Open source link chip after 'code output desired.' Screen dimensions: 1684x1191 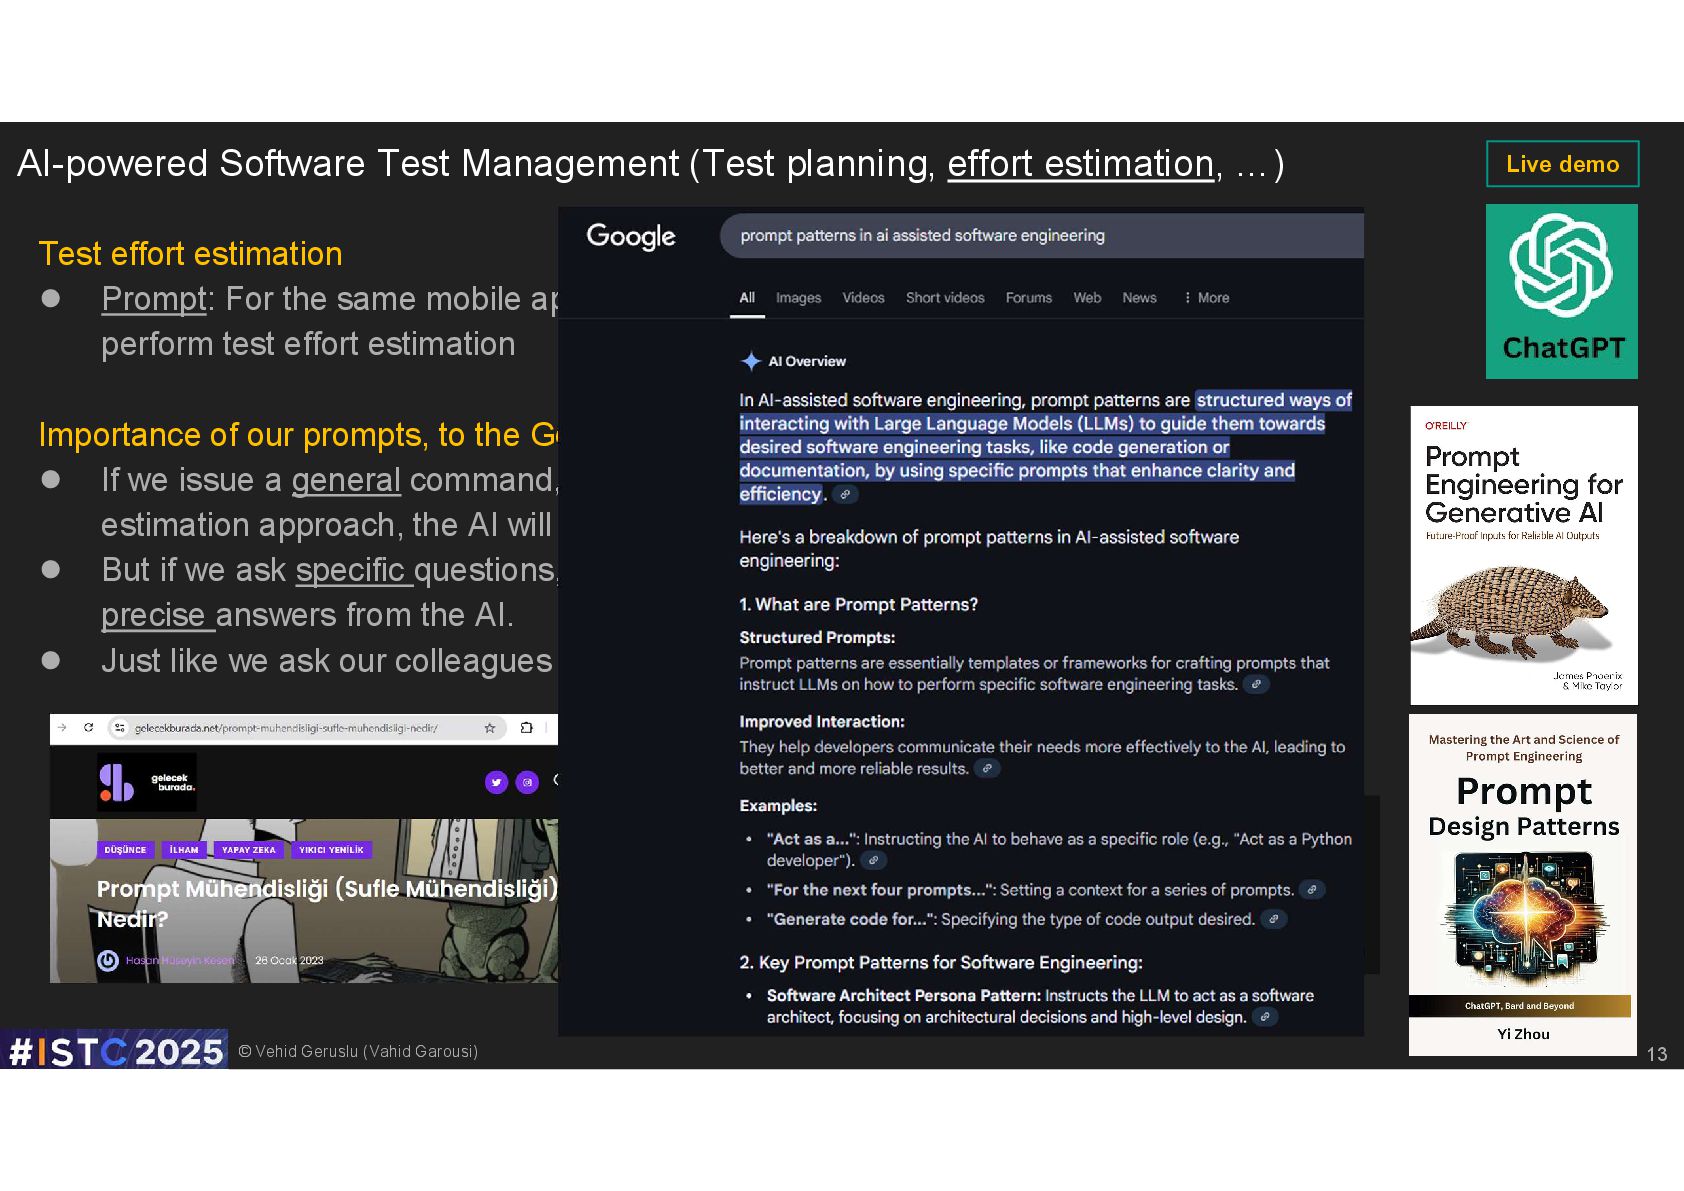point(1273,919)
